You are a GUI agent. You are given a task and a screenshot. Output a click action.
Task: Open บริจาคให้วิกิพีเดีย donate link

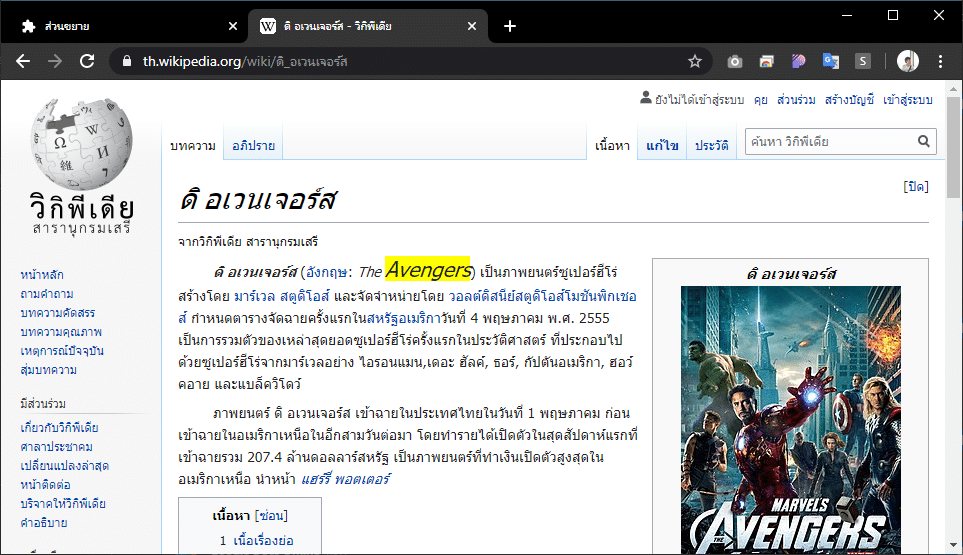point(63,504)
